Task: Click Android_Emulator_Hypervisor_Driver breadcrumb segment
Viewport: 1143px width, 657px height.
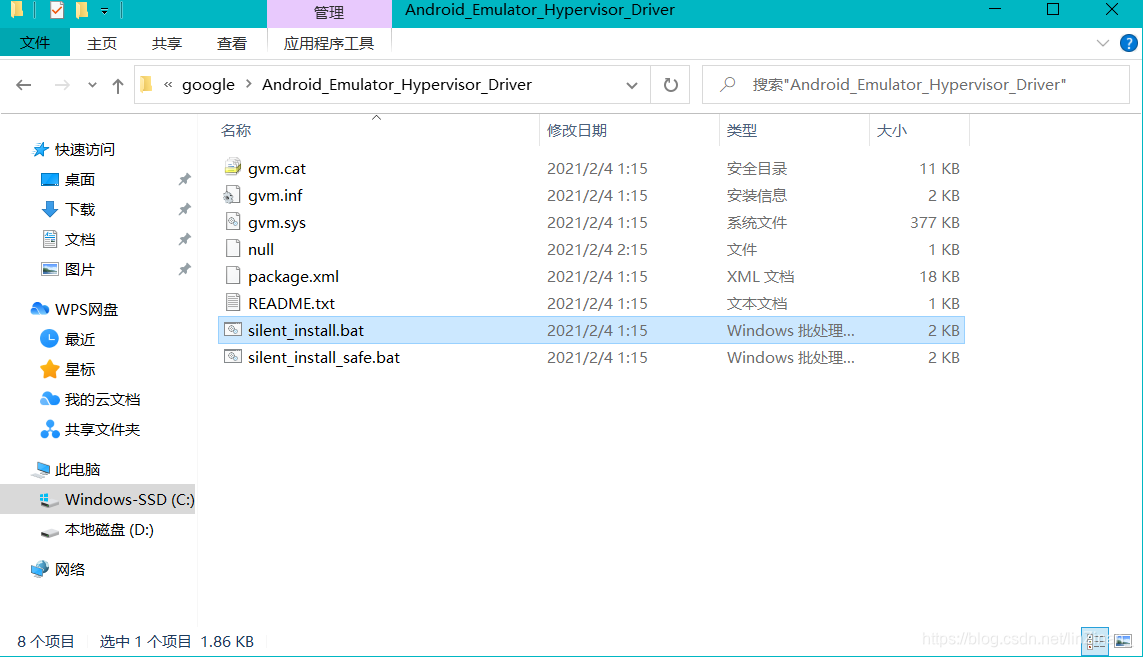Action: click(397, 85)
